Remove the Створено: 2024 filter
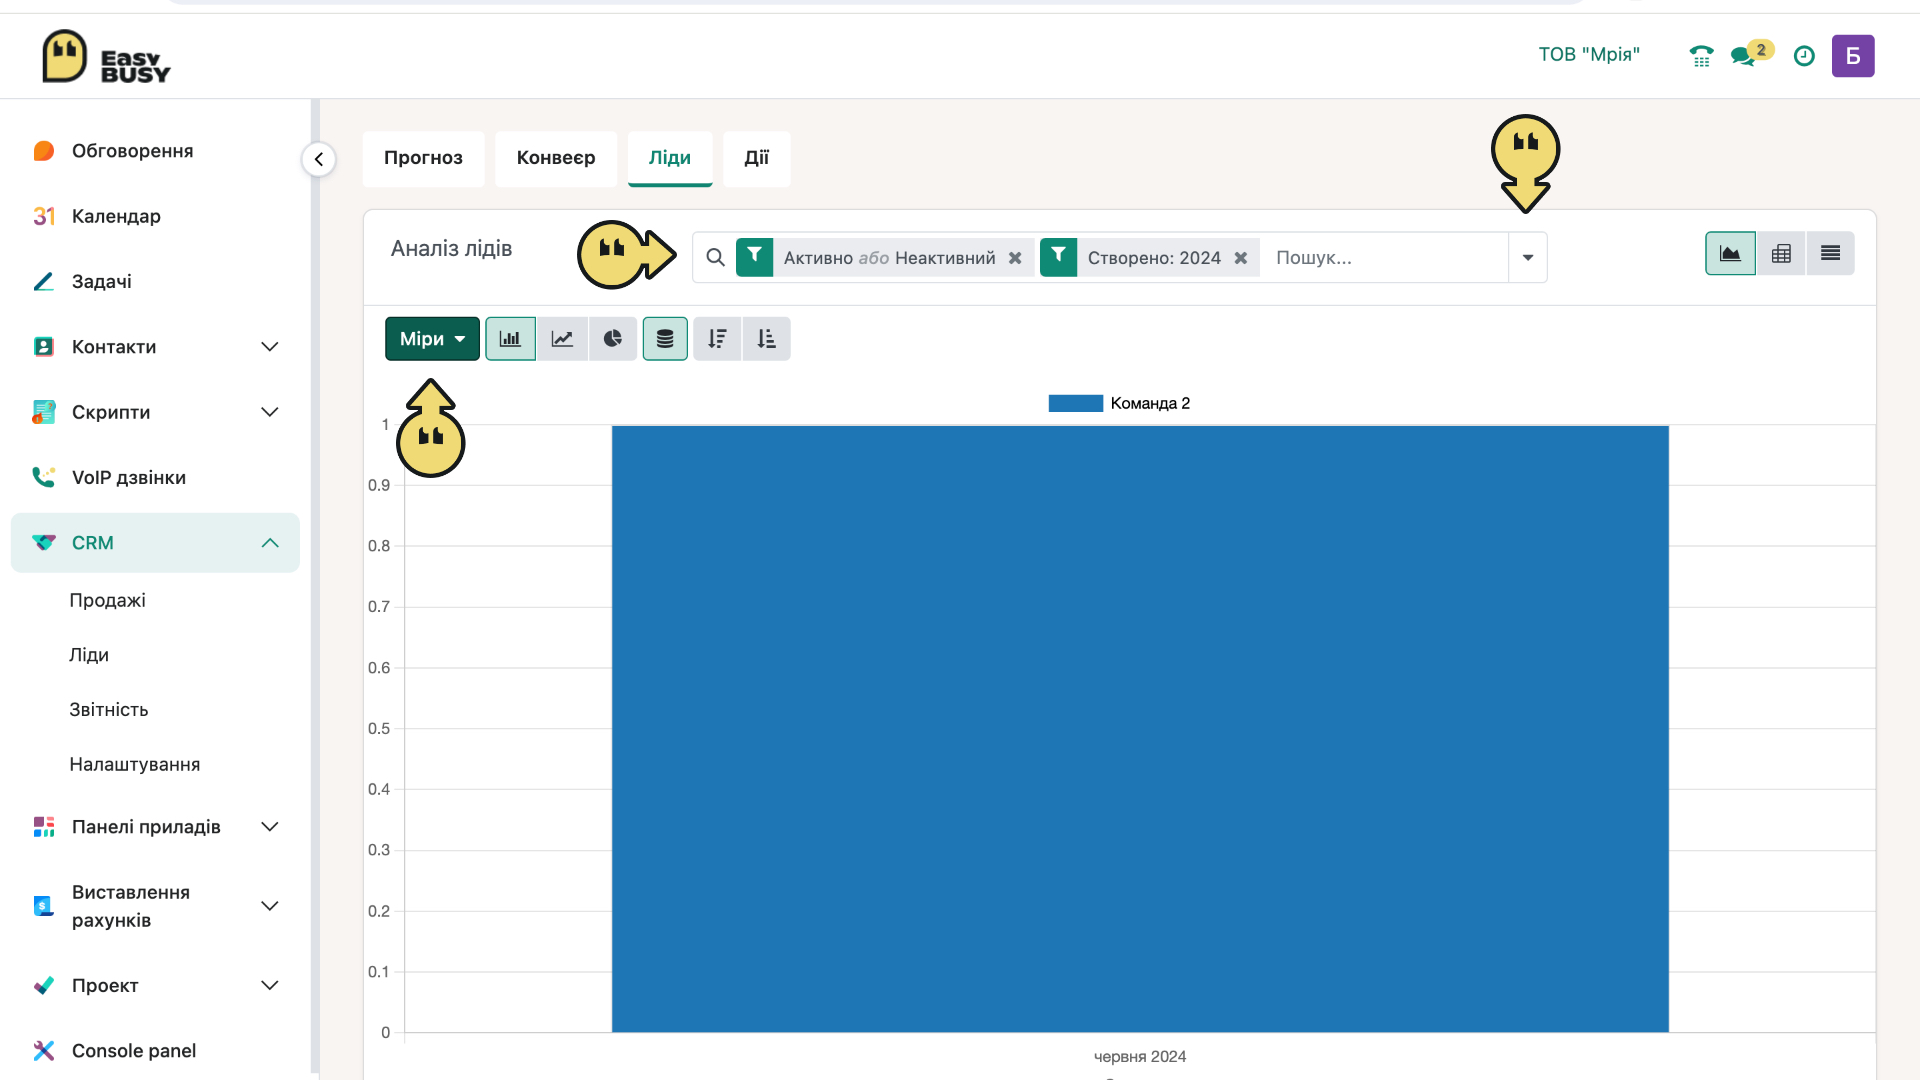Image resolution: width=1920 pixels, height=1080 pixels. 1241,258
